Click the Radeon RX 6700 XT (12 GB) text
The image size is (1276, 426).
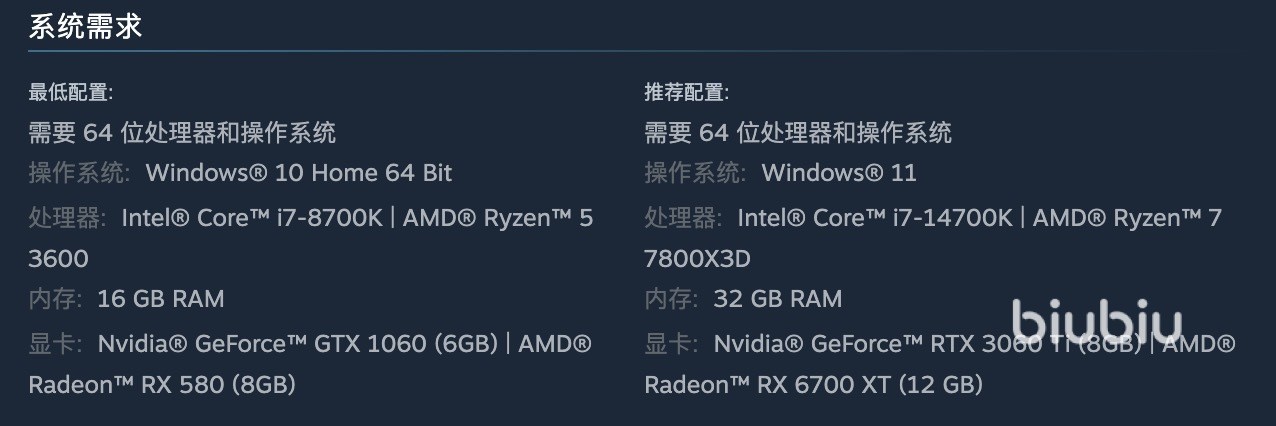[813, 384]
